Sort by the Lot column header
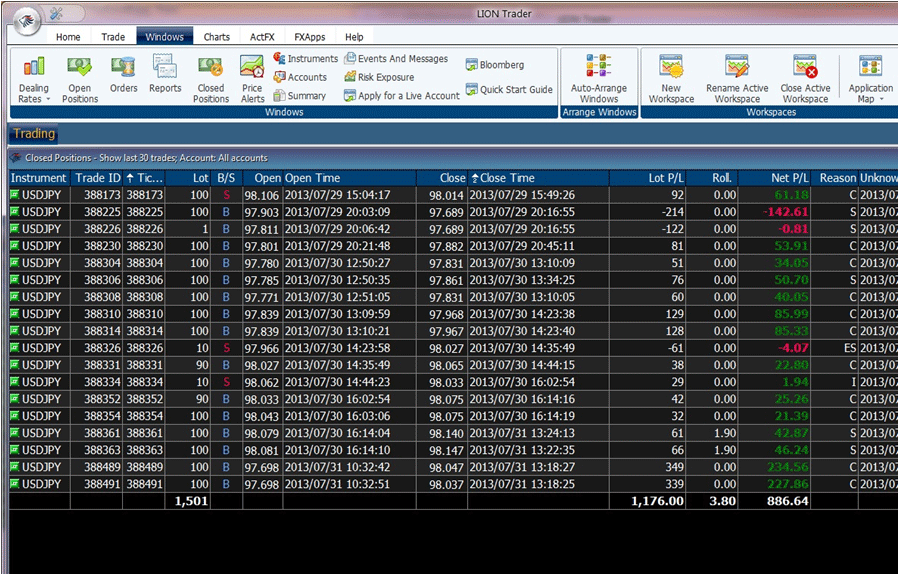The image size is (899, 575). pos(189,178)
